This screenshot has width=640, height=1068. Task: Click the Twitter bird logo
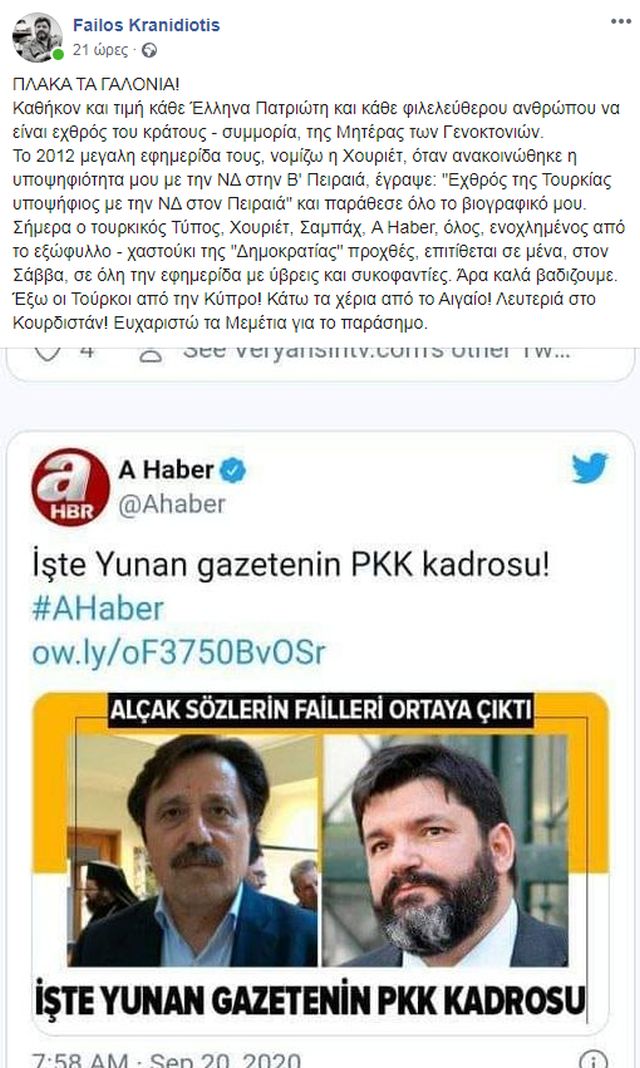tap(589, 468)
